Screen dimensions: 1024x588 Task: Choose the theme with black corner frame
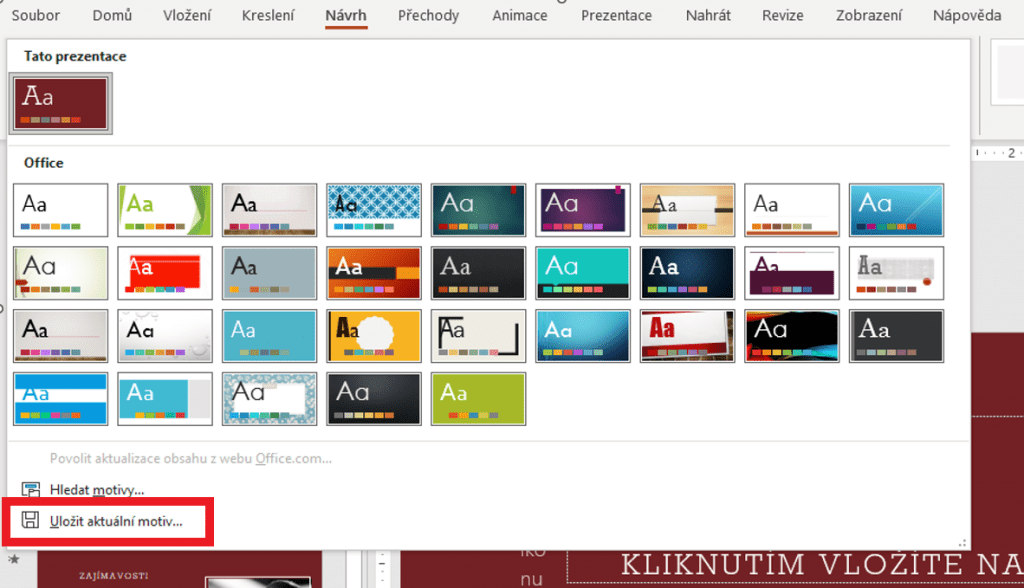point(478,336)
